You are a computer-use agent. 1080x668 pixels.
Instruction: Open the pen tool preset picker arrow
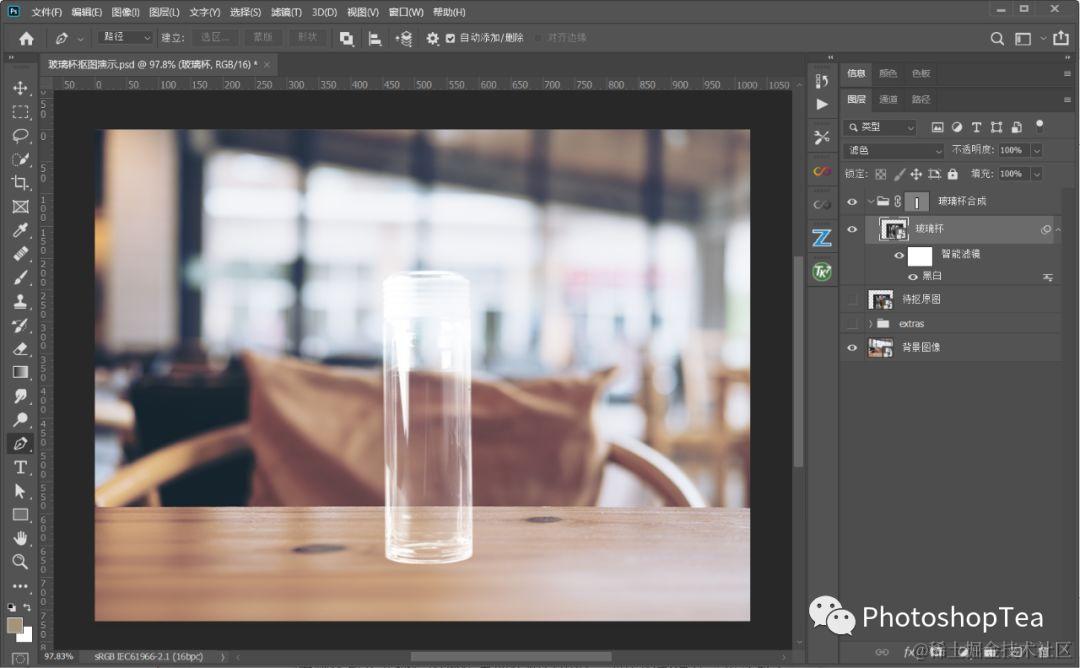click(81, 39)
